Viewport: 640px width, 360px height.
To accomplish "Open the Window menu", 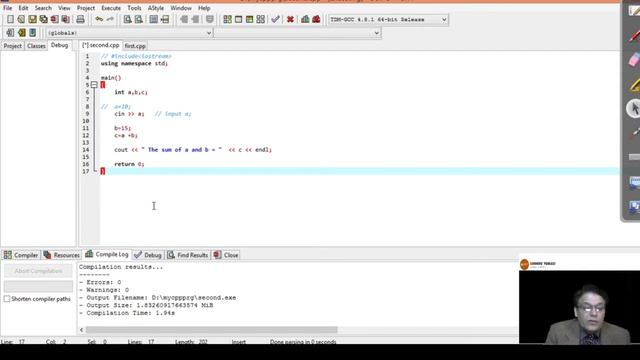I will (x=181, y=8).
